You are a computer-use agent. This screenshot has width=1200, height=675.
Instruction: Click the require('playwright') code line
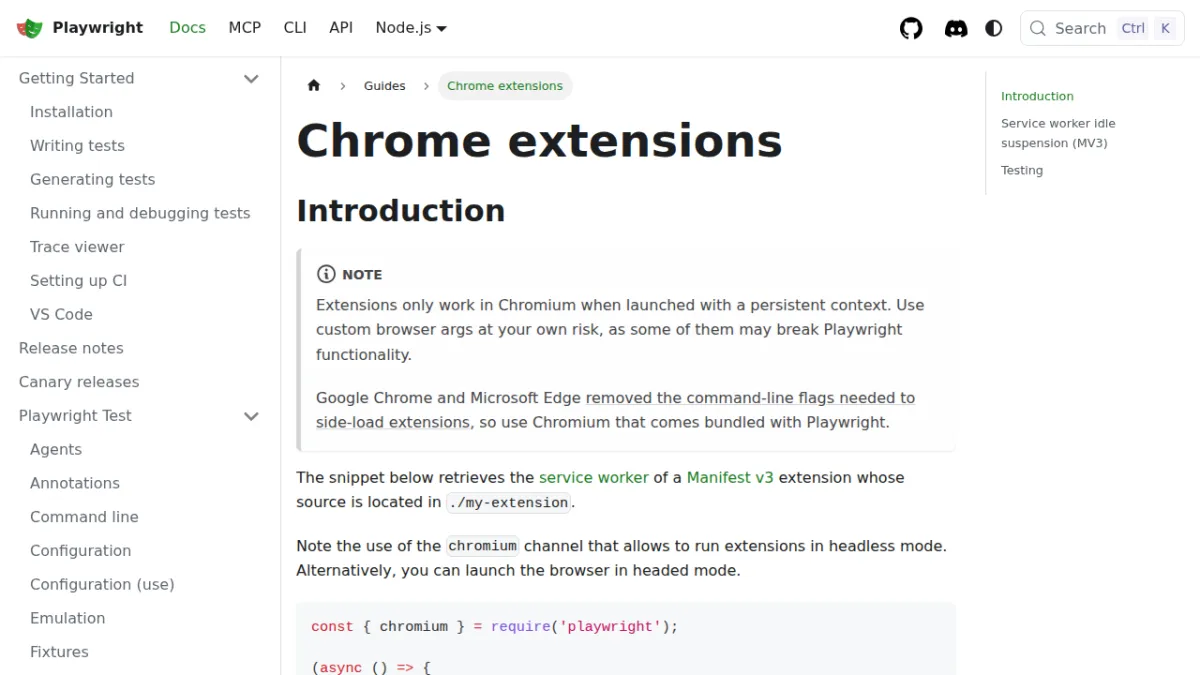coord(495,627)
